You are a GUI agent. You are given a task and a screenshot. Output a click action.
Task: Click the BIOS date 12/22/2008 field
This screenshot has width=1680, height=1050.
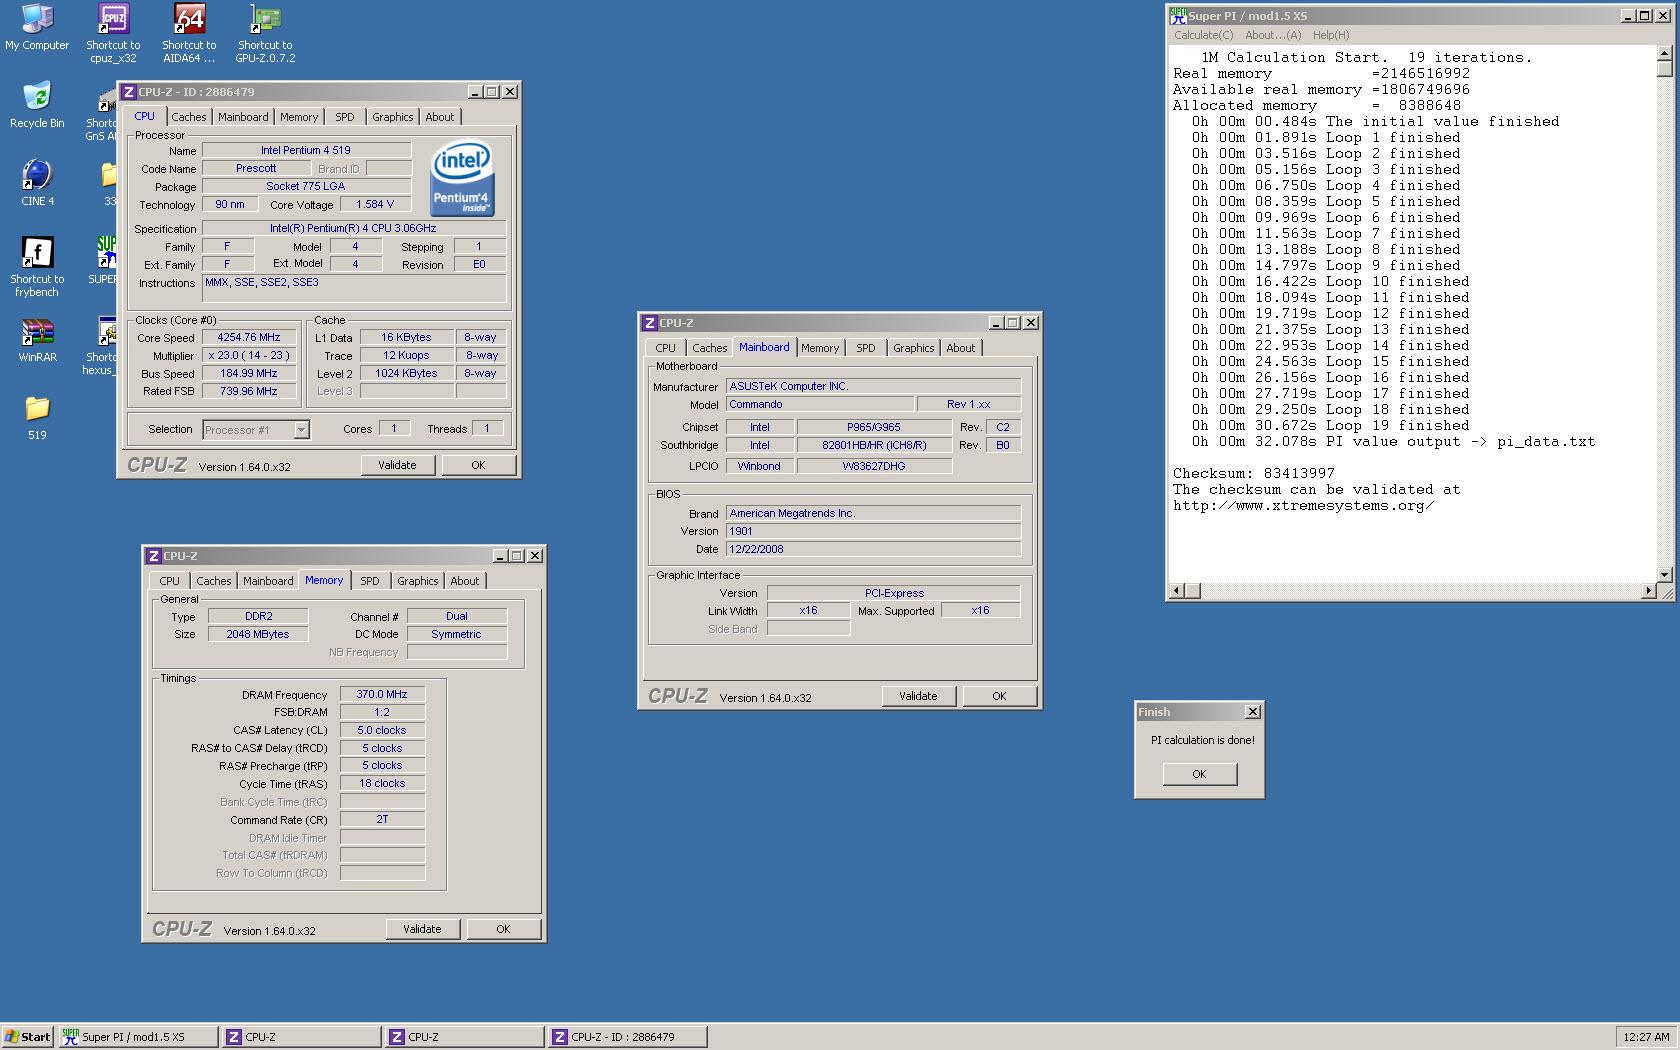pyautogui.click(x=873, y=549)
